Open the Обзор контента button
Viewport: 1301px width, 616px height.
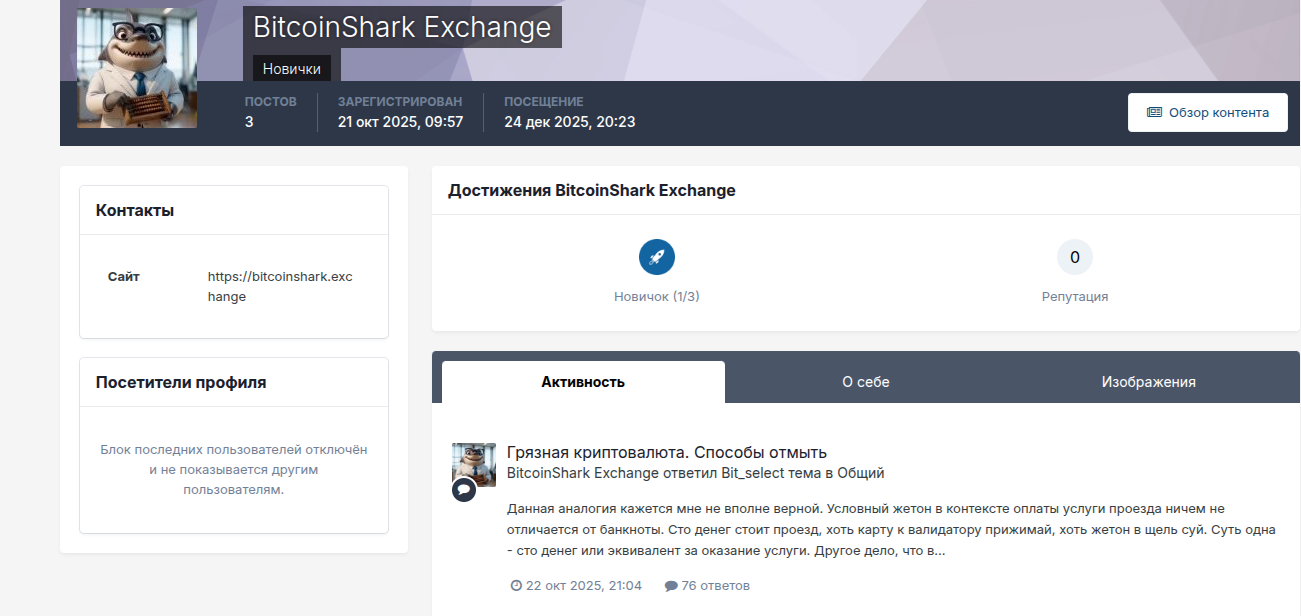point(1207,113)
